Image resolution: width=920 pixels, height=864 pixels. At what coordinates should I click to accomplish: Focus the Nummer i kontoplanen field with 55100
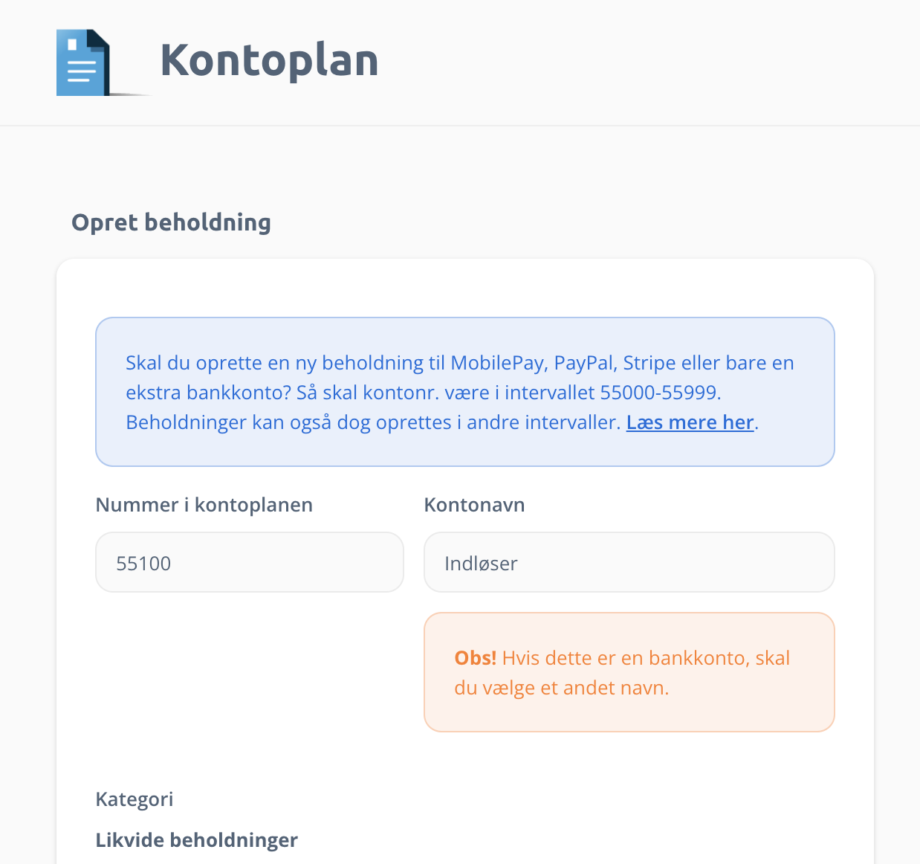(249, 562)
